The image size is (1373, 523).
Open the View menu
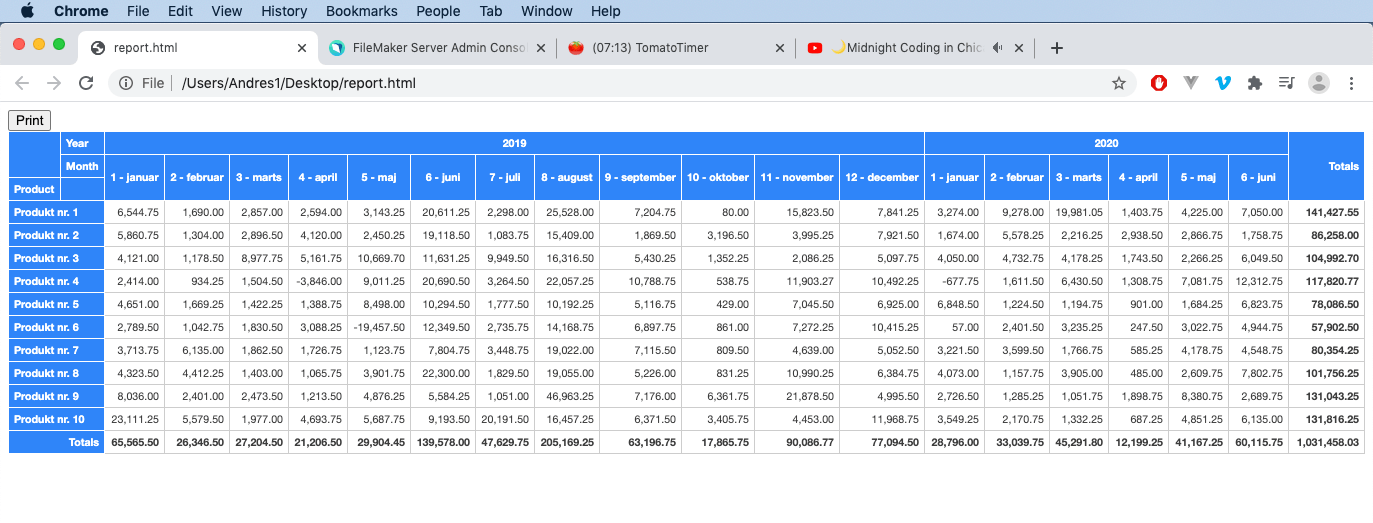click(227, 11)
